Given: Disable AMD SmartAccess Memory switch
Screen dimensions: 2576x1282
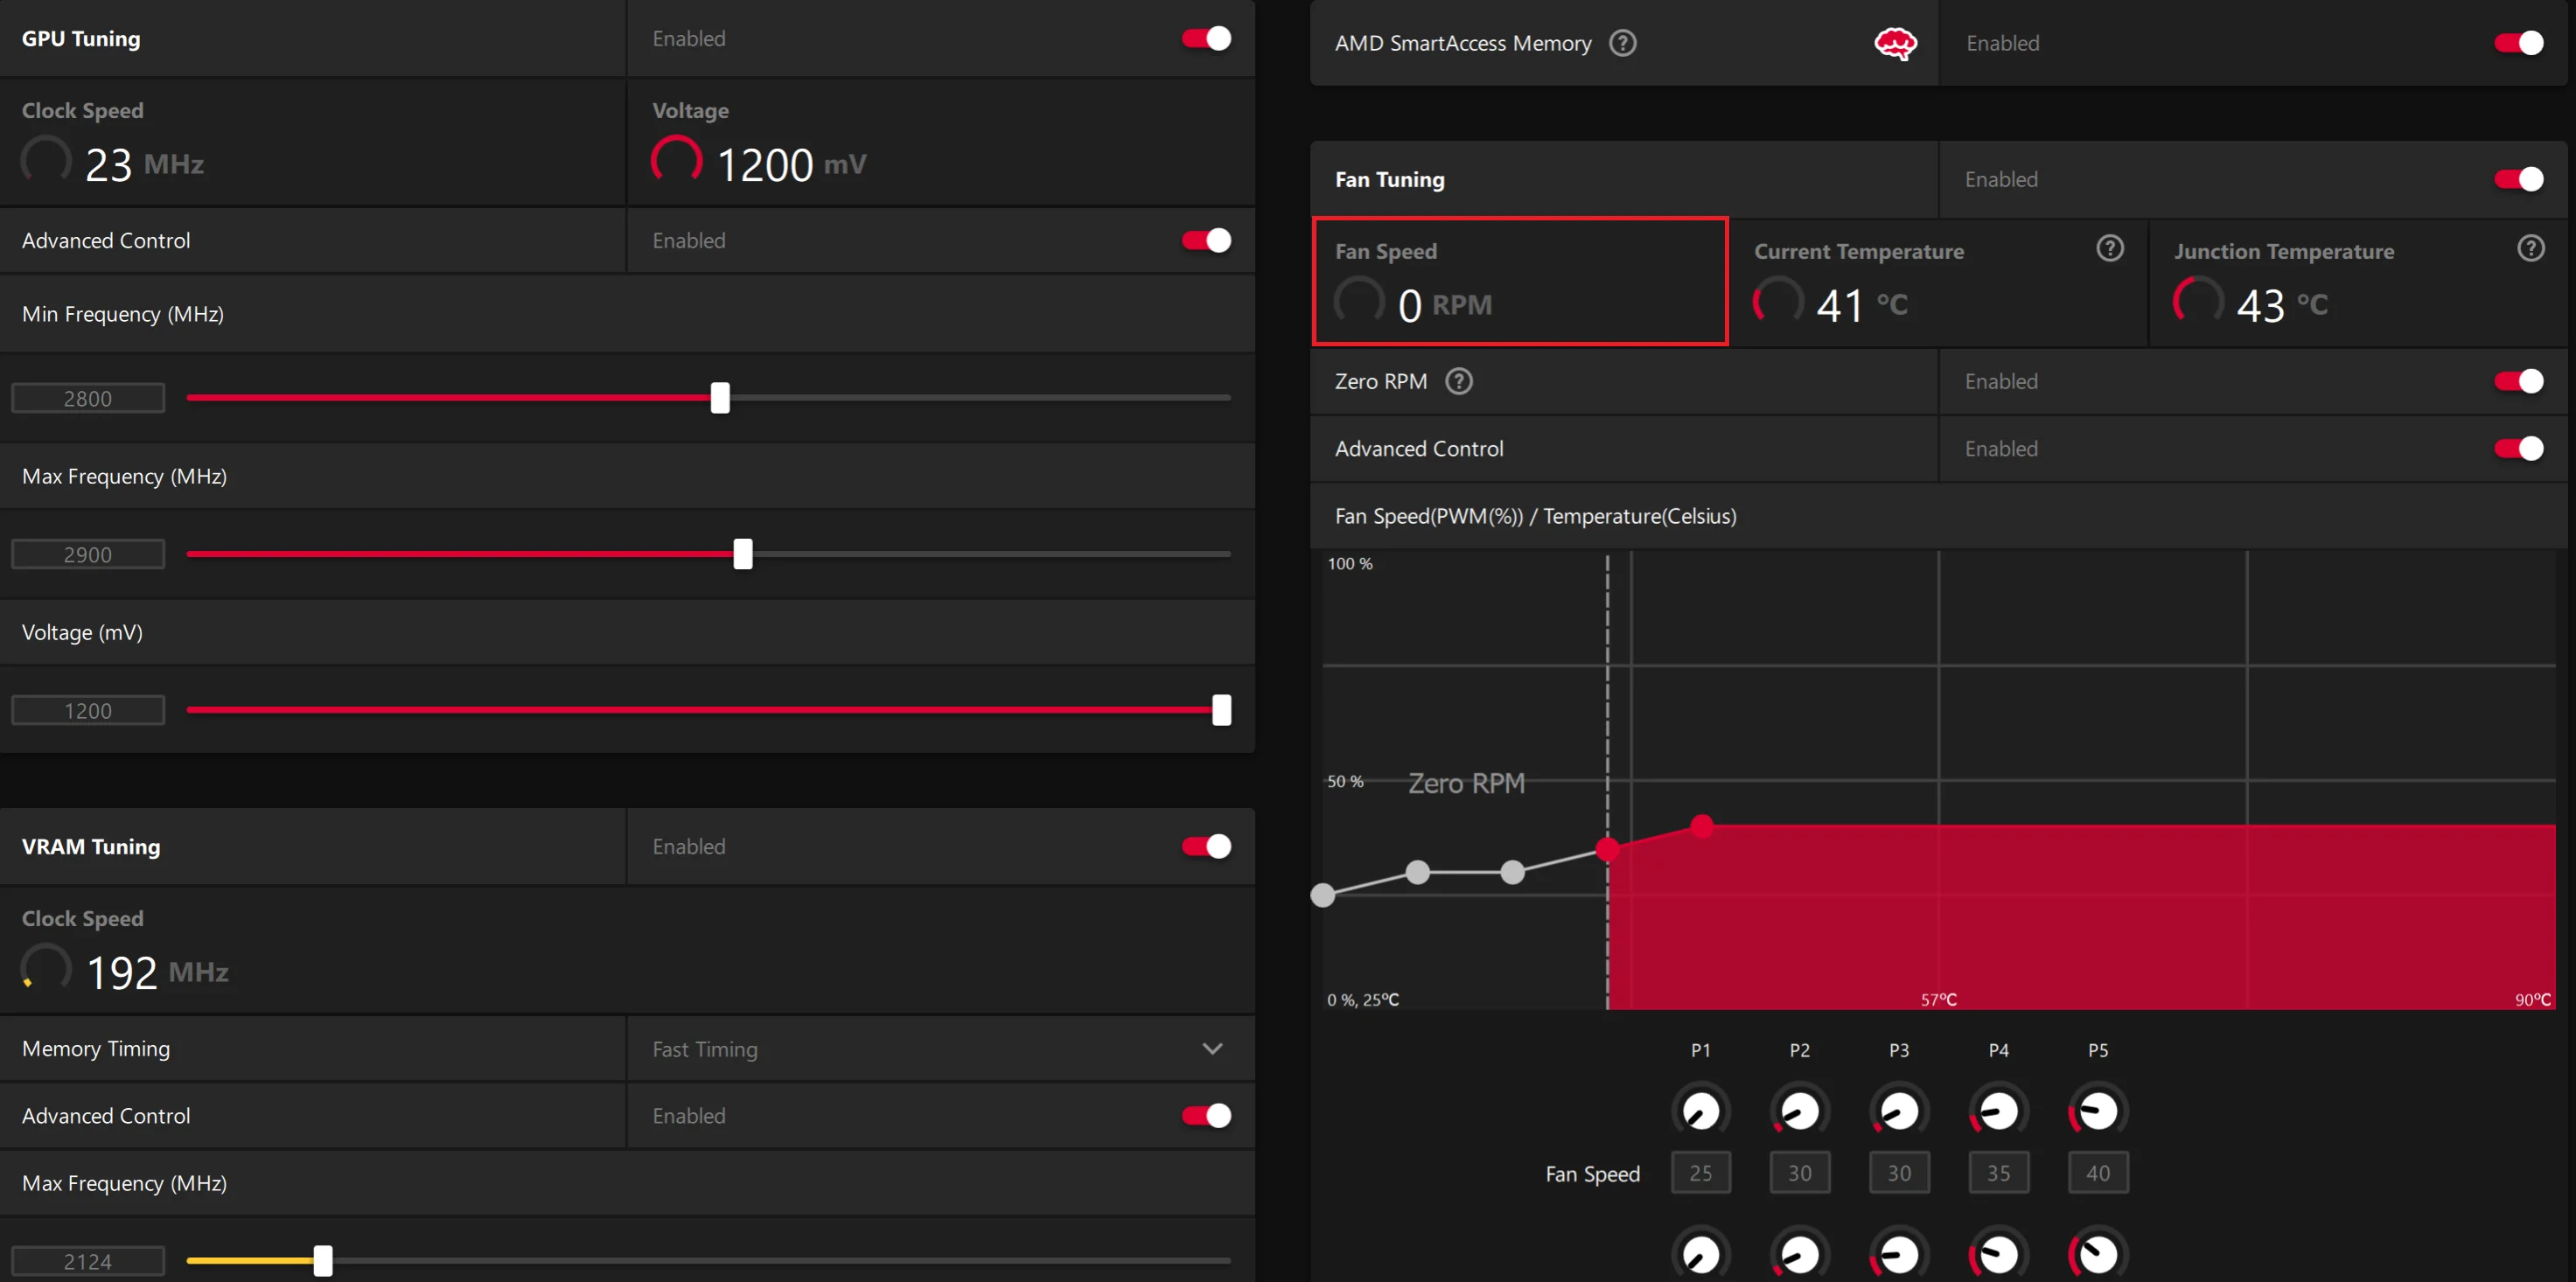Looking at the screenshot, I should (2518, 43).
